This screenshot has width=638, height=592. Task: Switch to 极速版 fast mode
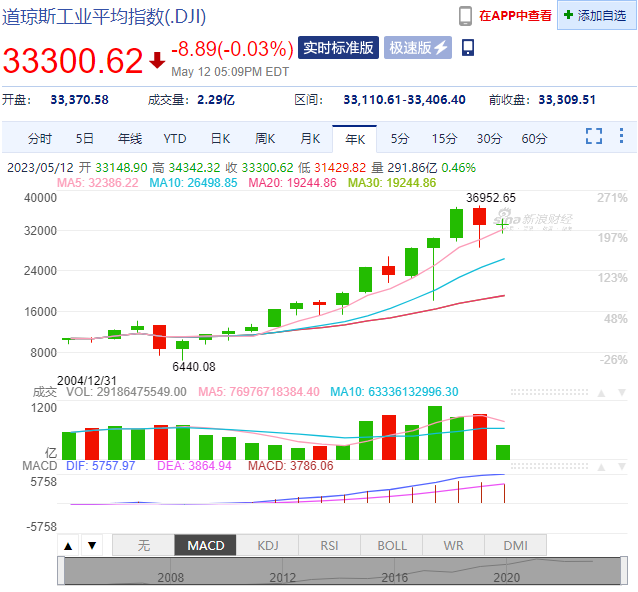418,47
